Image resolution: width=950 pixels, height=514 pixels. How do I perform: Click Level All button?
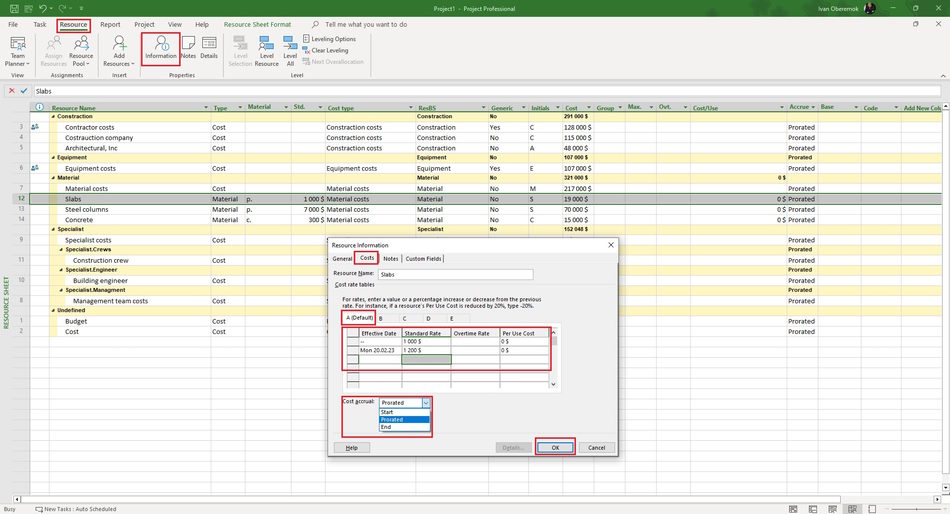[290, 51]
